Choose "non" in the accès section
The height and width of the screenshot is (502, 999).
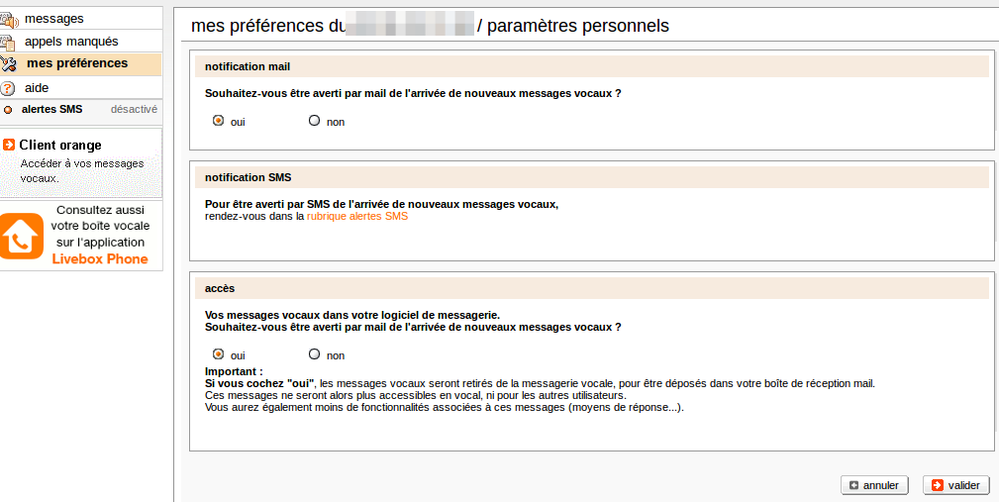click(x=314, y=354)
